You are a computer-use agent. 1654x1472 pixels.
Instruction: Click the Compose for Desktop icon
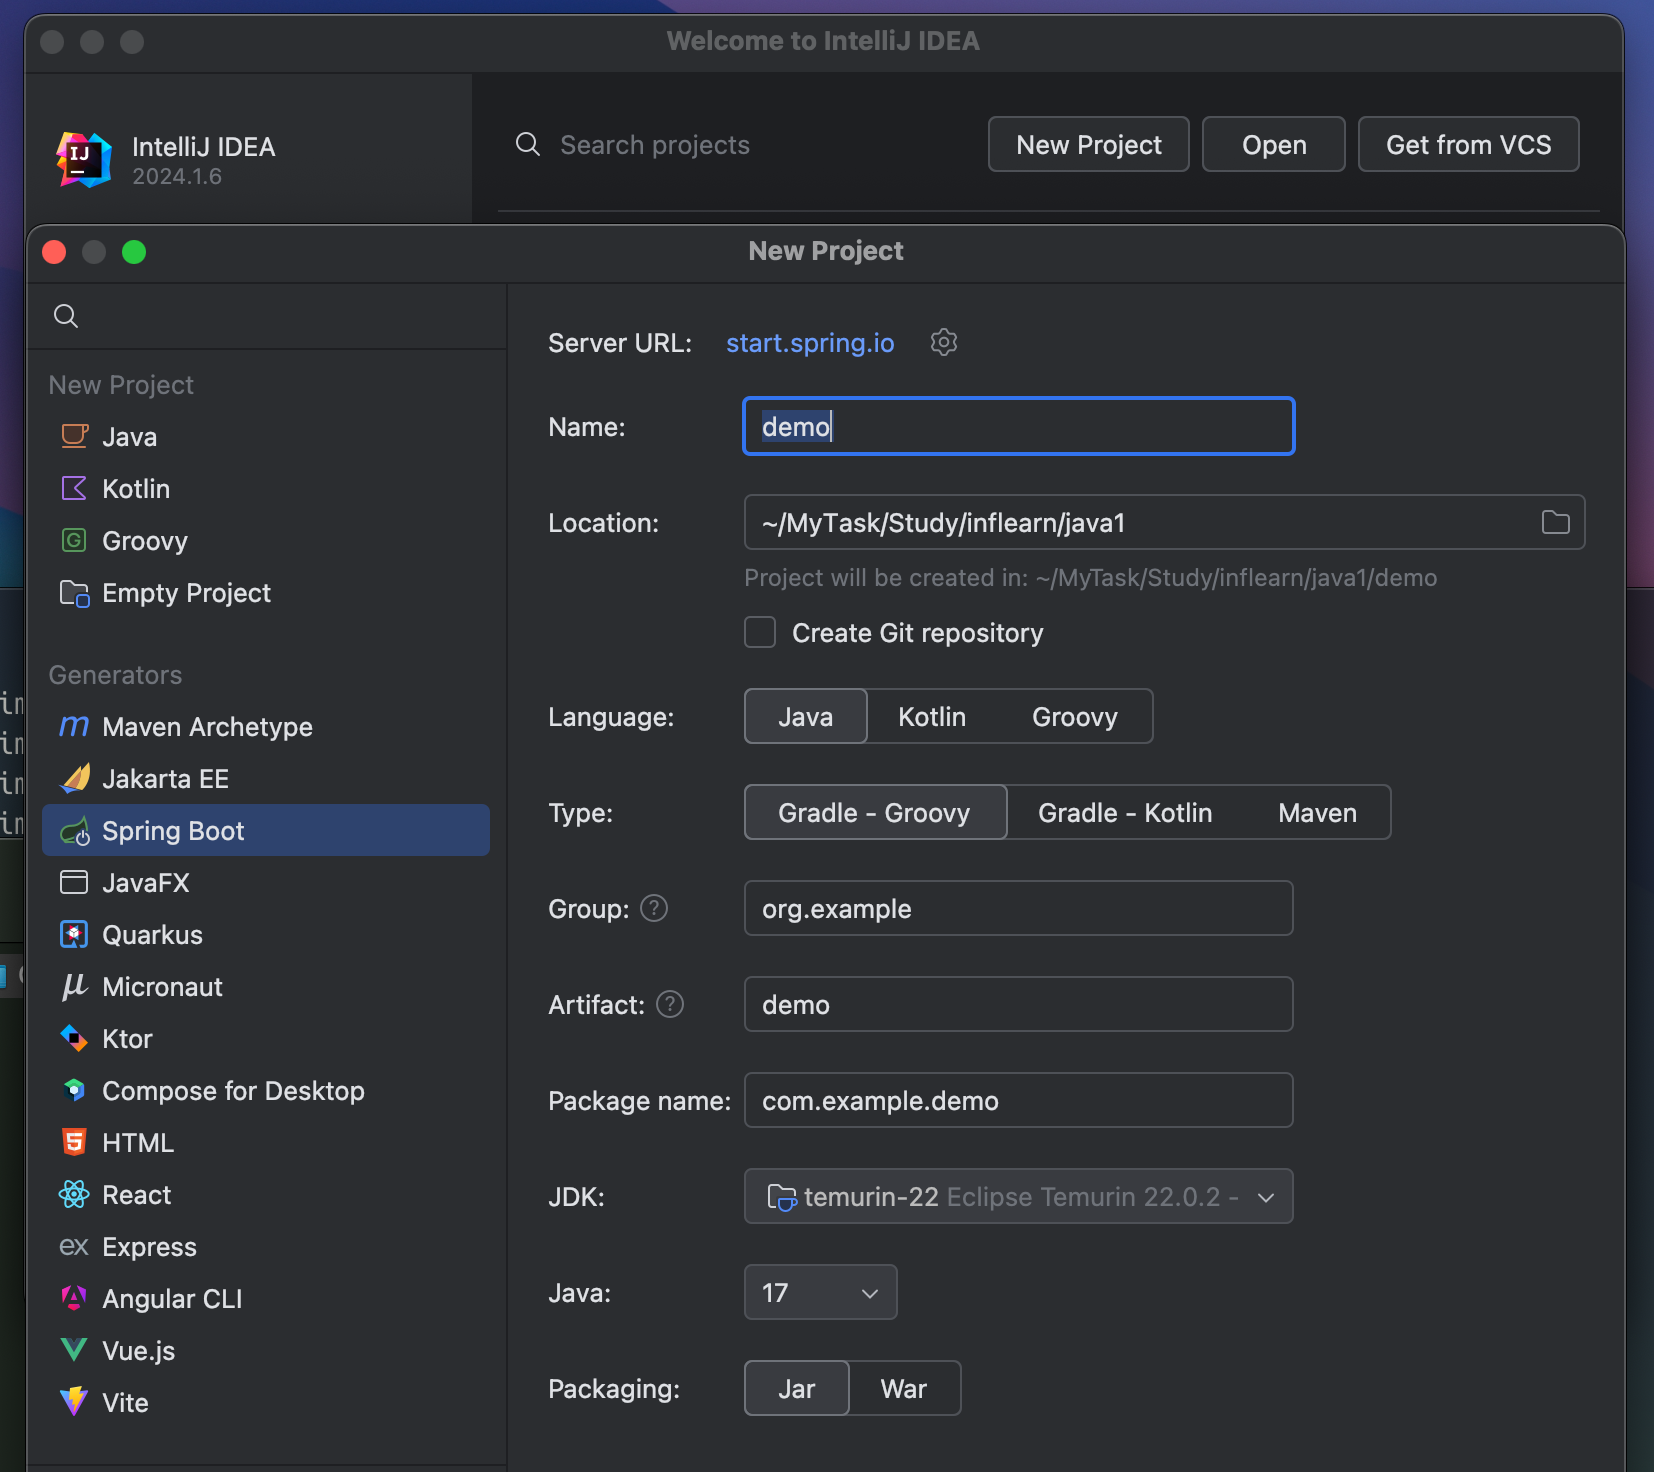[75, 1090]
